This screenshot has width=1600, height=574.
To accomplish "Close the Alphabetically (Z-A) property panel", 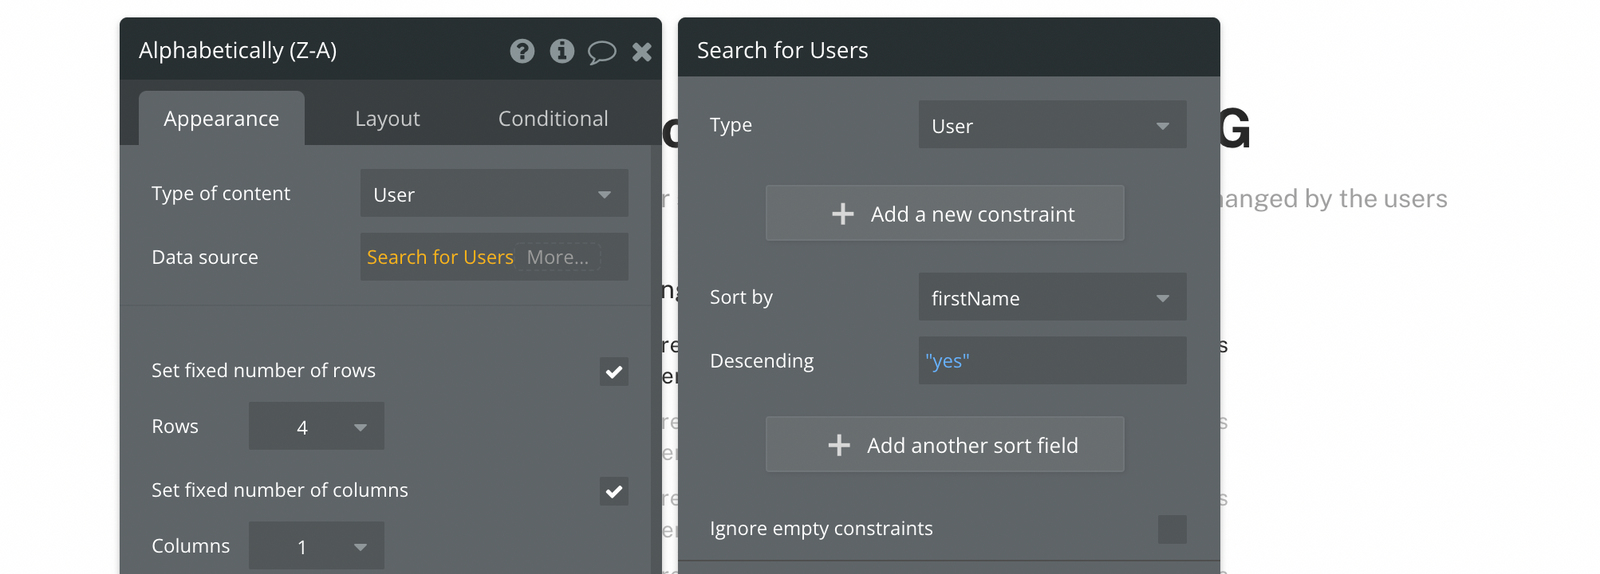I will (x=642, y=52).
